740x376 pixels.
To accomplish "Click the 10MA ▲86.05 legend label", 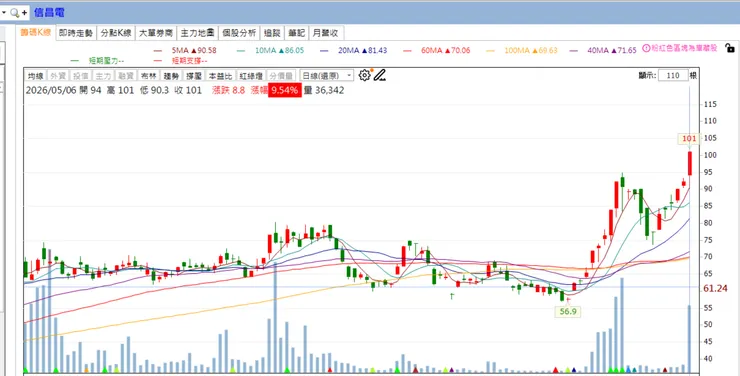I will 279,50.
